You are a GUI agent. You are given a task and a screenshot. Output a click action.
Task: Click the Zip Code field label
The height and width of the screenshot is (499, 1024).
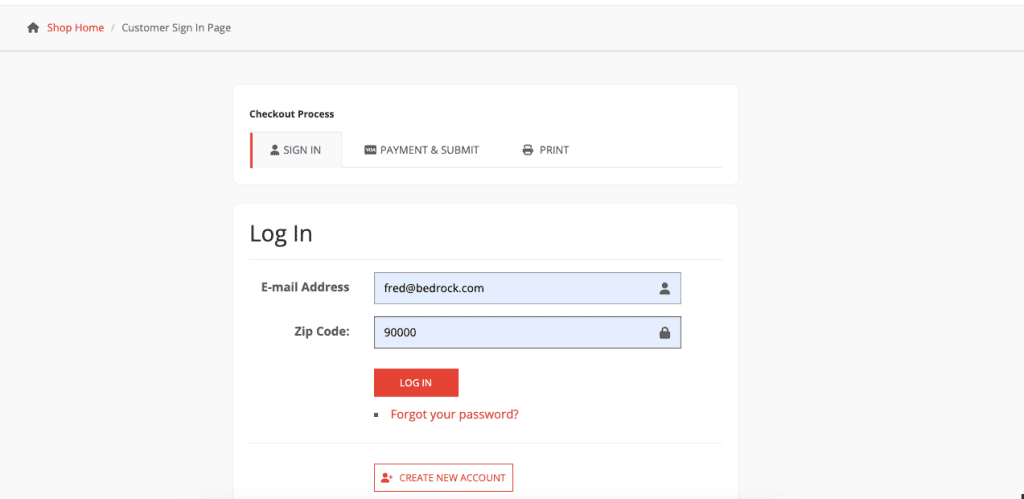[322, 331]
